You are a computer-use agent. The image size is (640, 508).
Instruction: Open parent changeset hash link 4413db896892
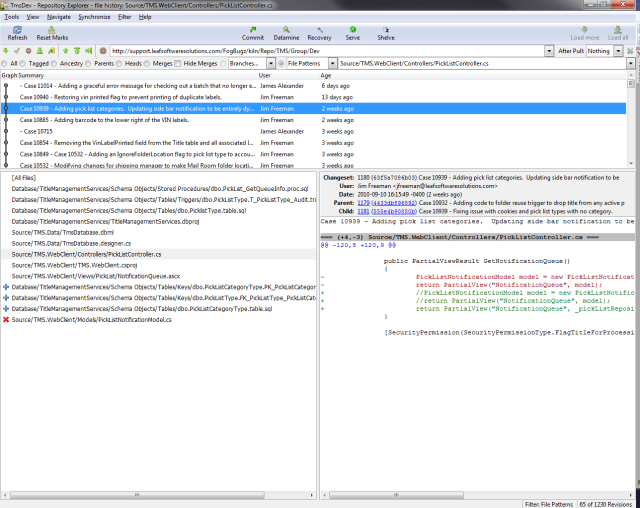coord(394,203)
